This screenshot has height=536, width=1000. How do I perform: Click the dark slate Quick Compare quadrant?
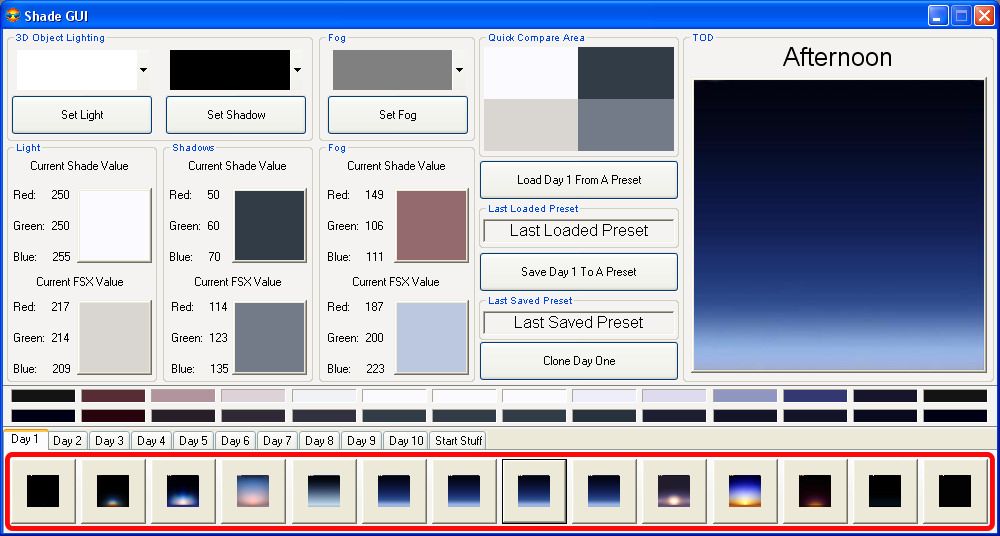coord(626,73)
